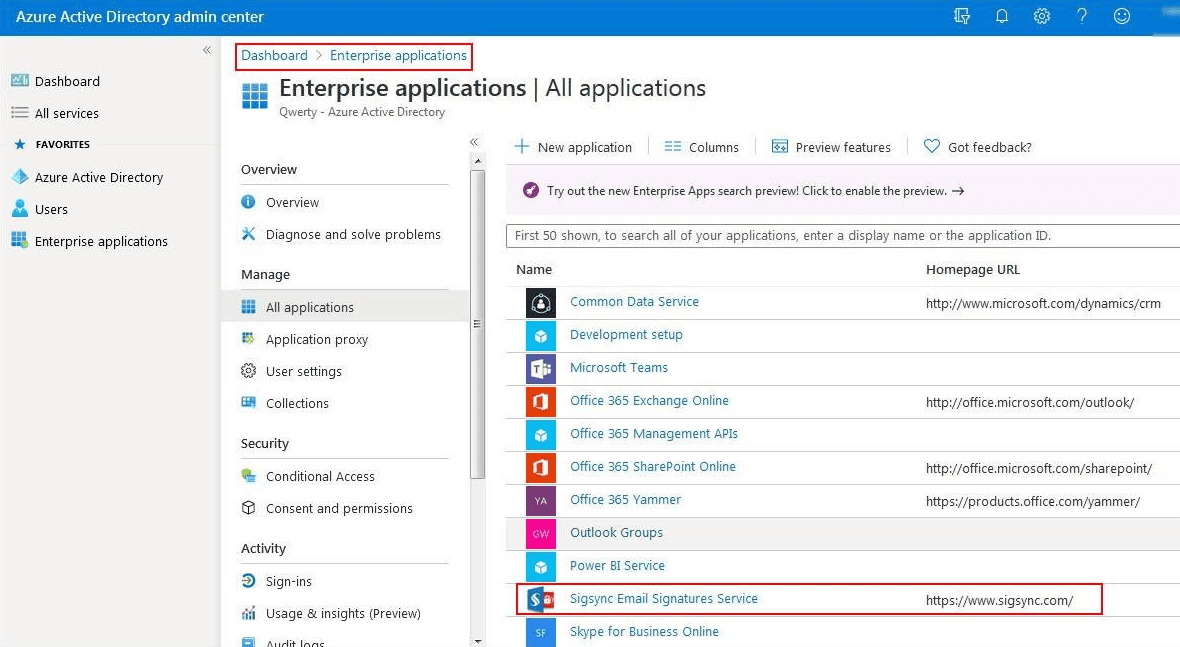Viewport: 1180px width, 647px height.
Task: Collapse the left navigation pane with the chevron
Action: (x=207, y=49)
